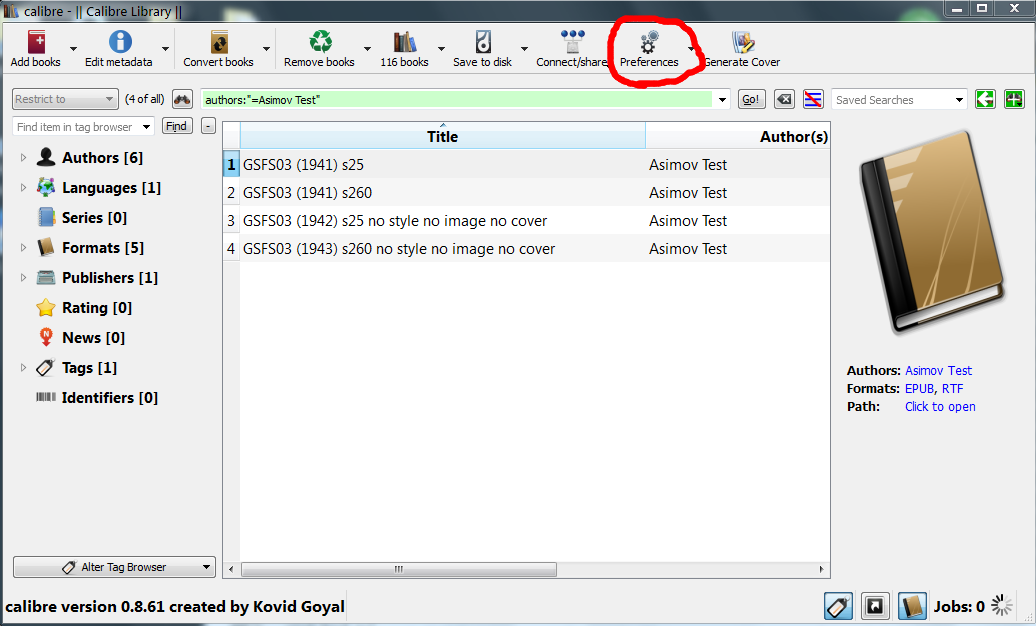This screenshot has width=1036, height=626.
Task: Click horizontal scrollbar right arrow
Action: pyautogui.click(x=821, y=569)
